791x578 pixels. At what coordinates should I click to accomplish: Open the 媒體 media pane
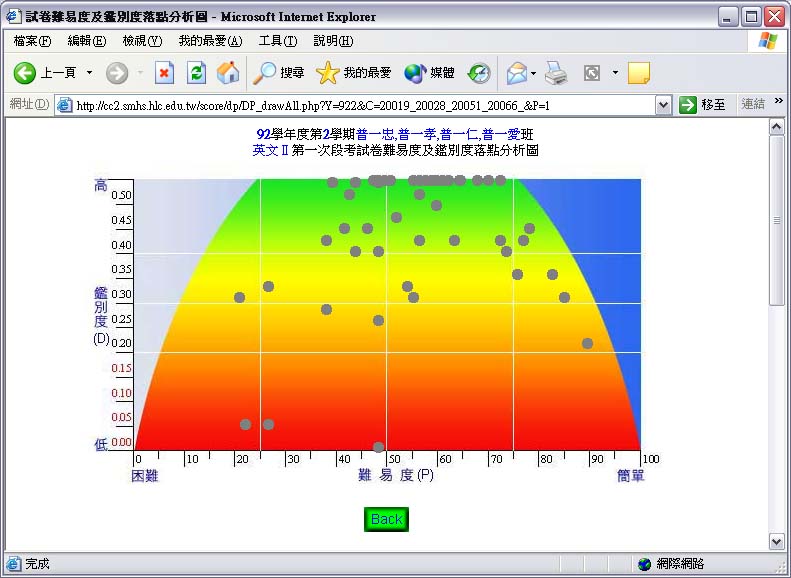(x=429, y=73)
